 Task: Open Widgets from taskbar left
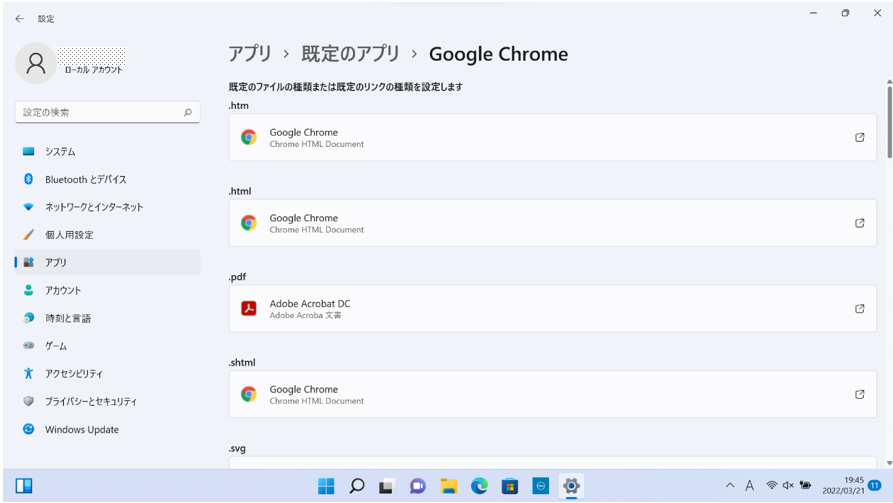tap(24, 486)
